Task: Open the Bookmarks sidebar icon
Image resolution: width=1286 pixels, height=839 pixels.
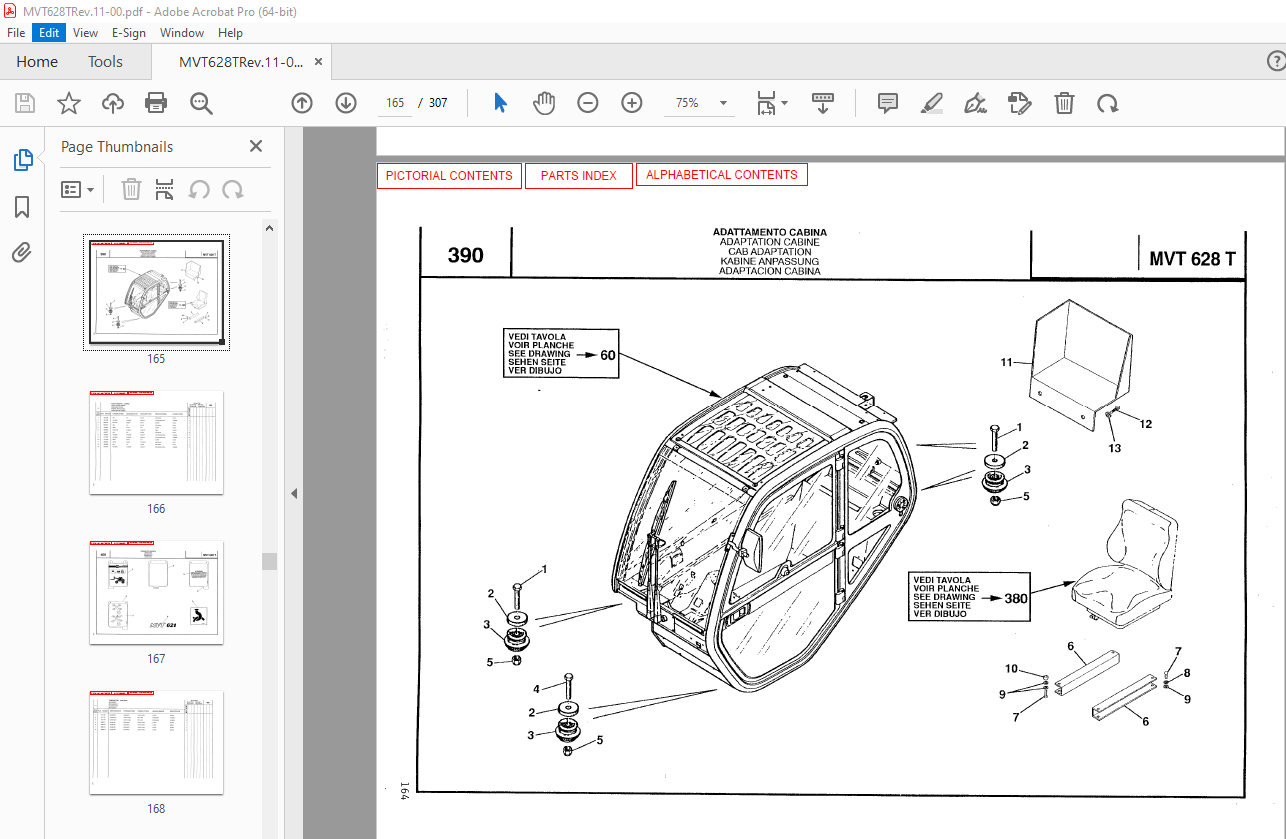Action: click(x=22, y=207)
